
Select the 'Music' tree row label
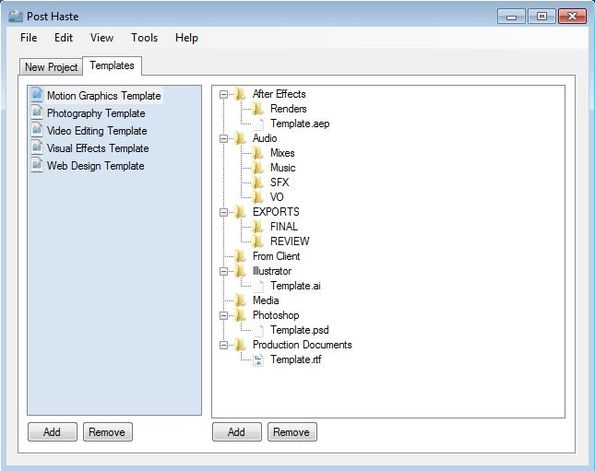(283, 168)
